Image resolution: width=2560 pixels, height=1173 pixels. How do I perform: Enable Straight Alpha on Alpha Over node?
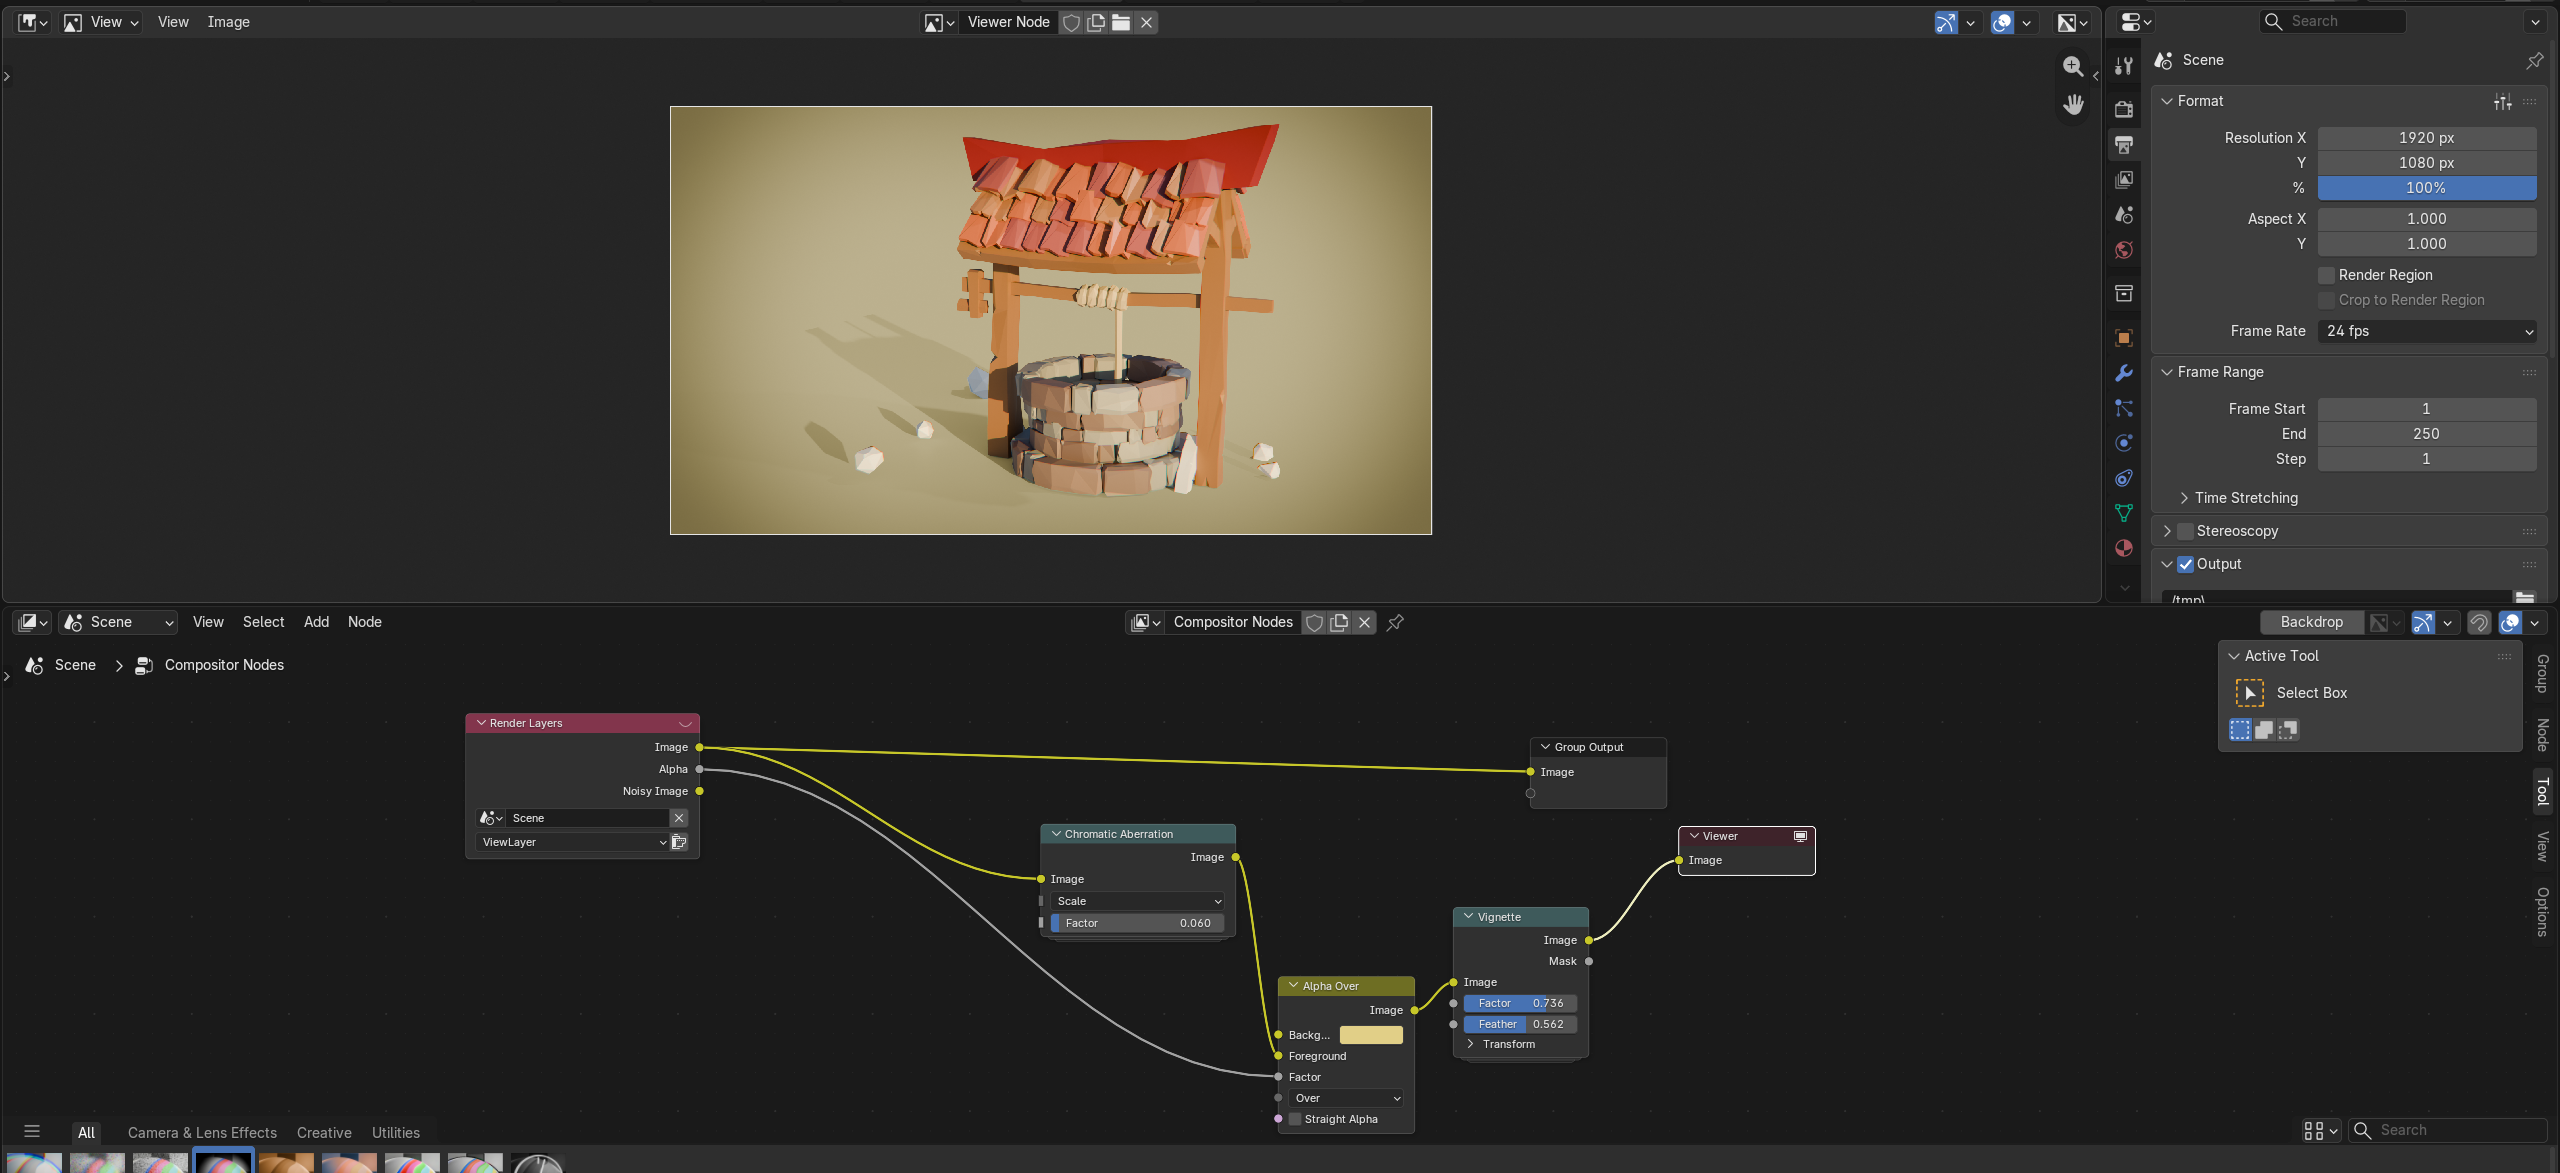[1295, 1119]
